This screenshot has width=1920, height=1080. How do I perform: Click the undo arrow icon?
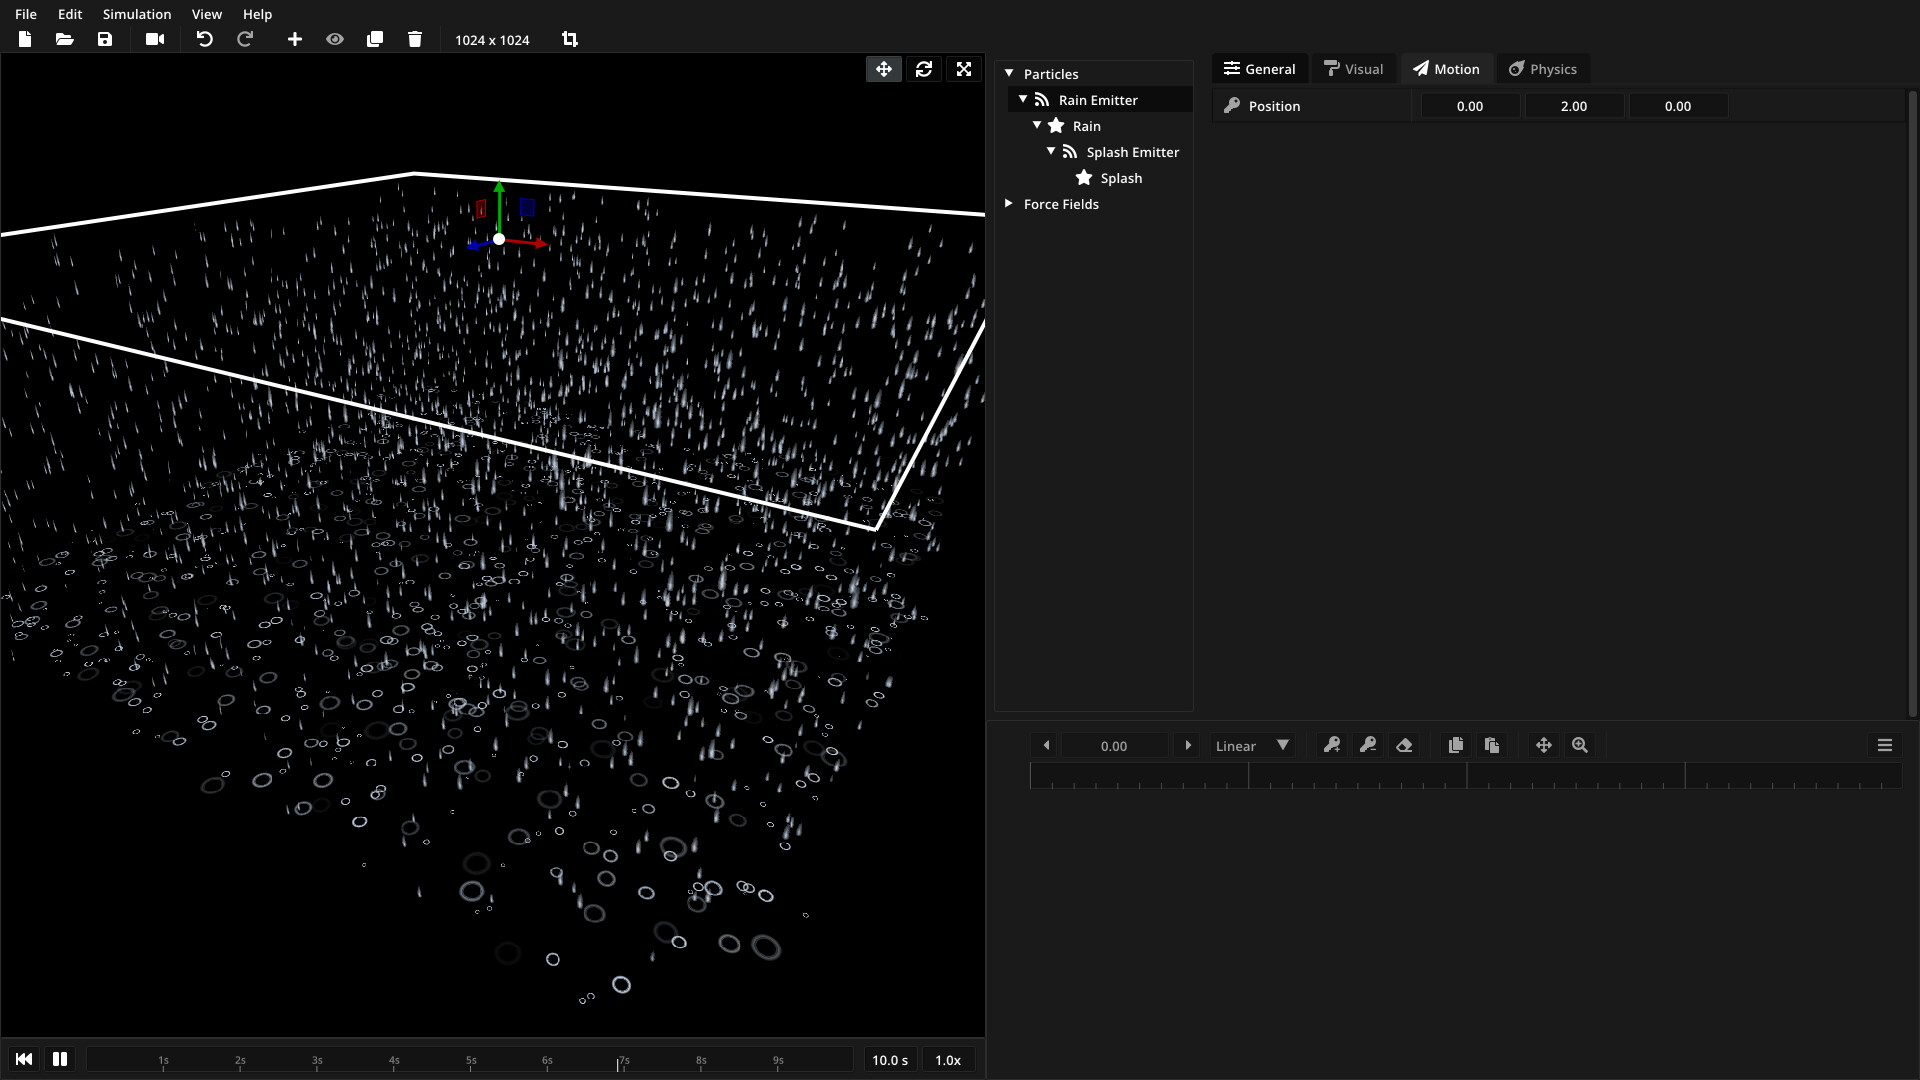click(205, 39)
